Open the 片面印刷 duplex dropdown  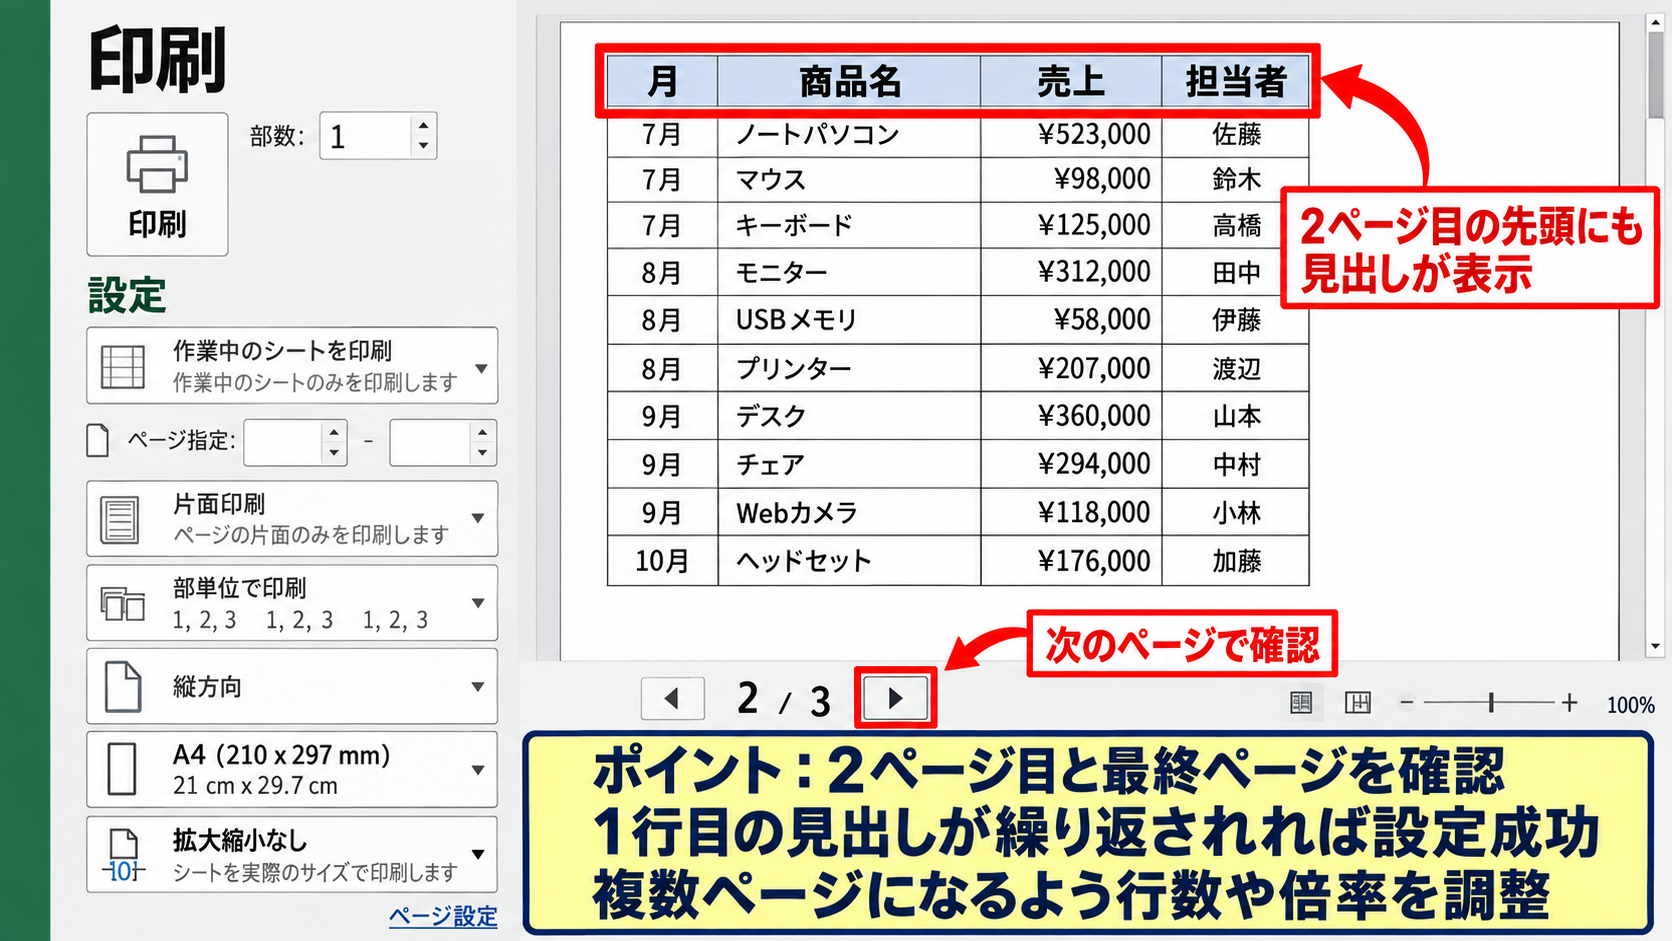pos(292,518)
